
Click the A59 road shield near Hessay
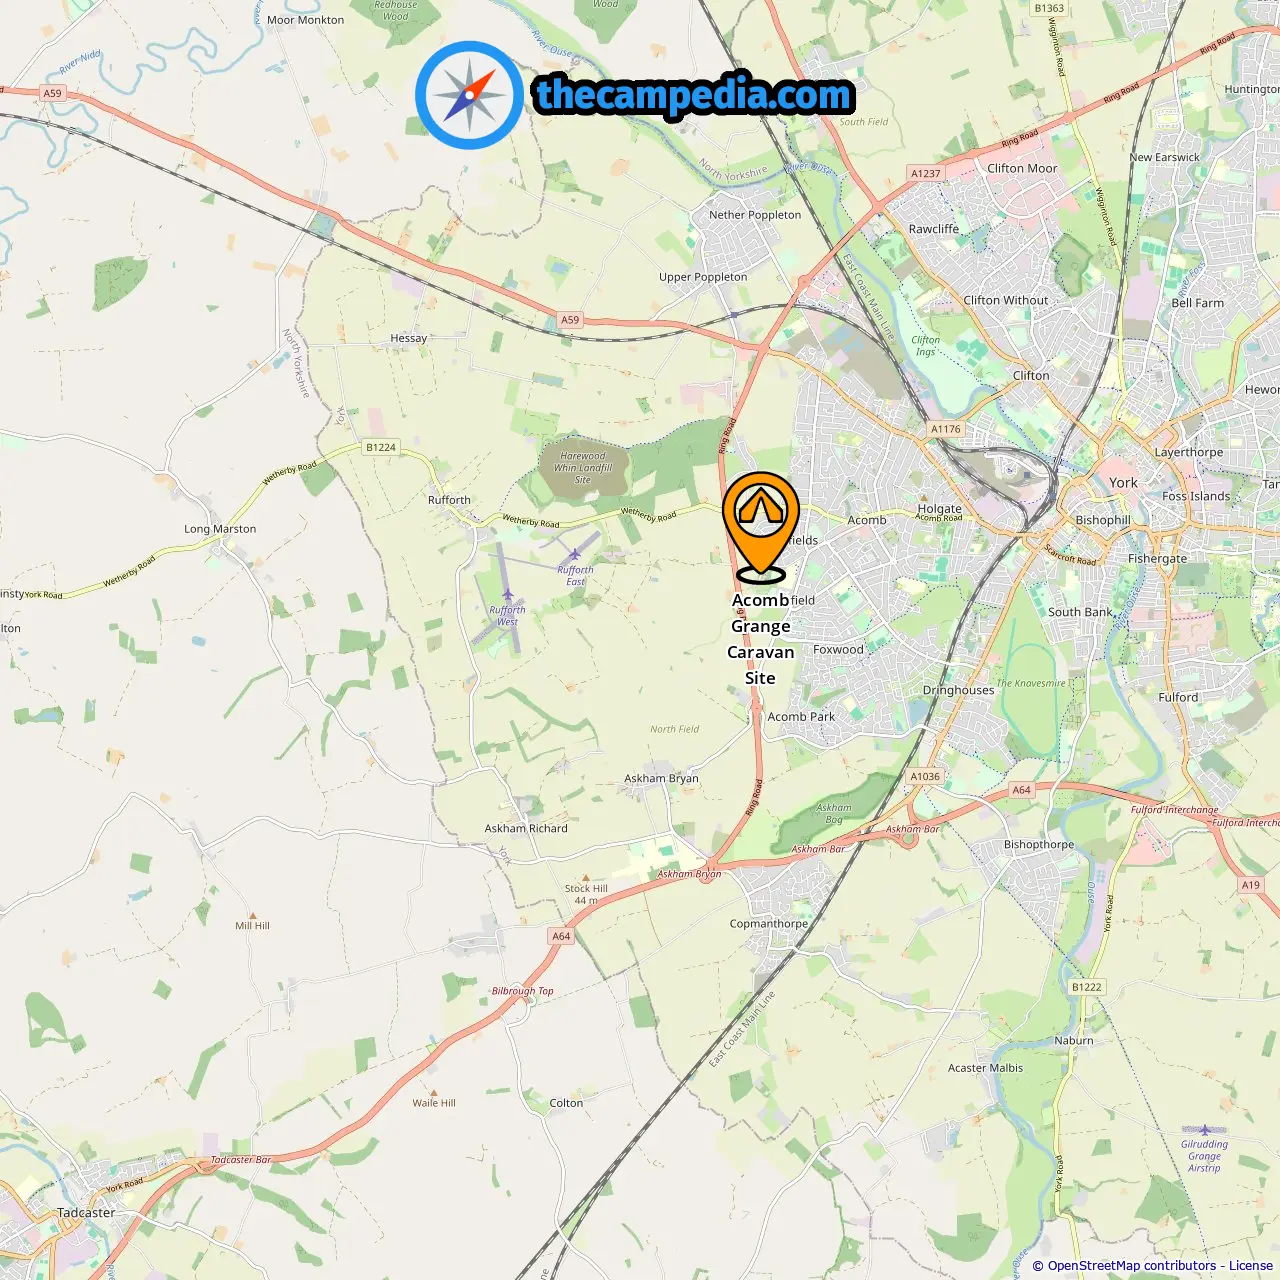coord(570,320)
